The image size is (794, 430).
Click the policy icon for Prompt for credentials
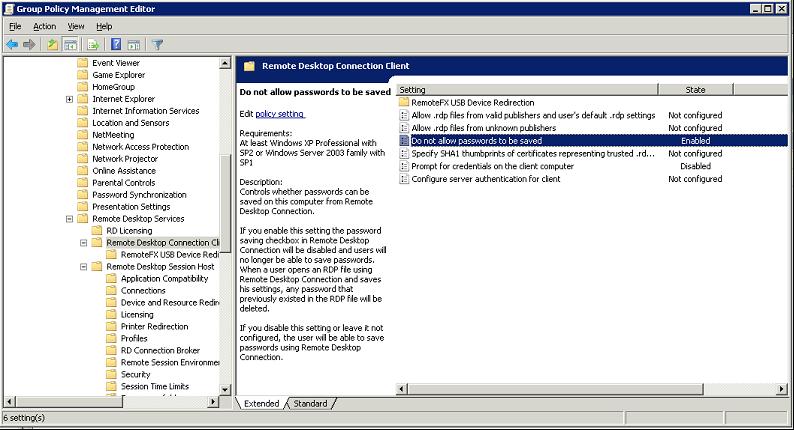pyautogui.click(x=404, y=166)
